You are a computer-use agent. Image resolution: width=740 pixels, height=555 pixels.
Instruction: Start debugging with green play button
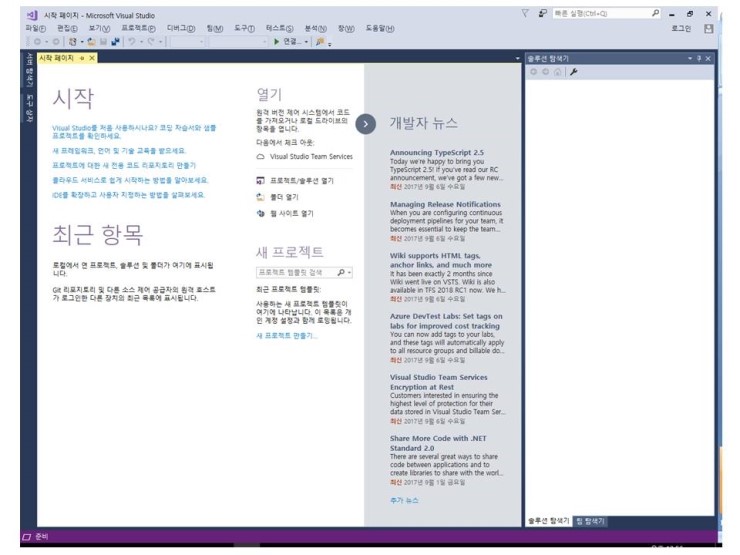277,42
